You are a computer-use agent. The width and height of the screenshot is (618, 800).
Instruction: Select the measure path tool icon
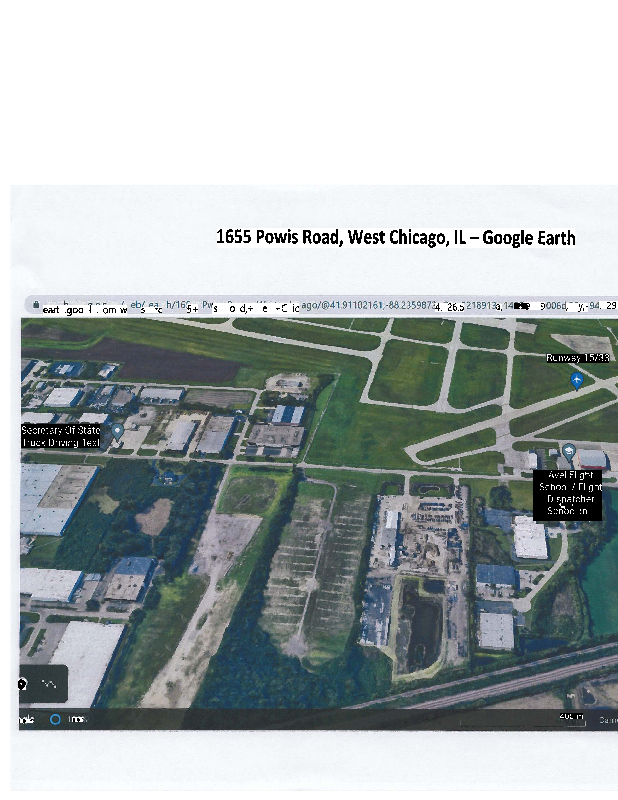click(49, 684)
